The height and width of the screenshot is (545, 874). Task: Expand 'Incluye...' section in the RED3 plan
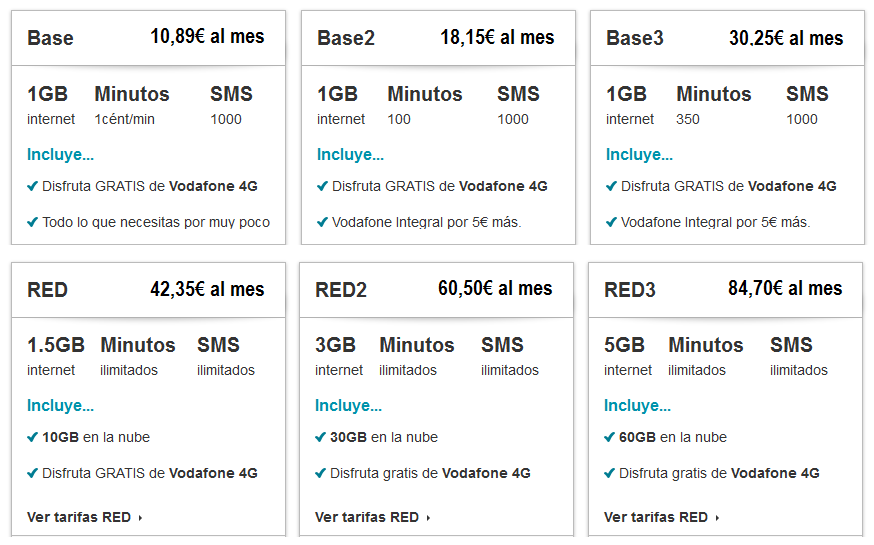click(638, 406)
